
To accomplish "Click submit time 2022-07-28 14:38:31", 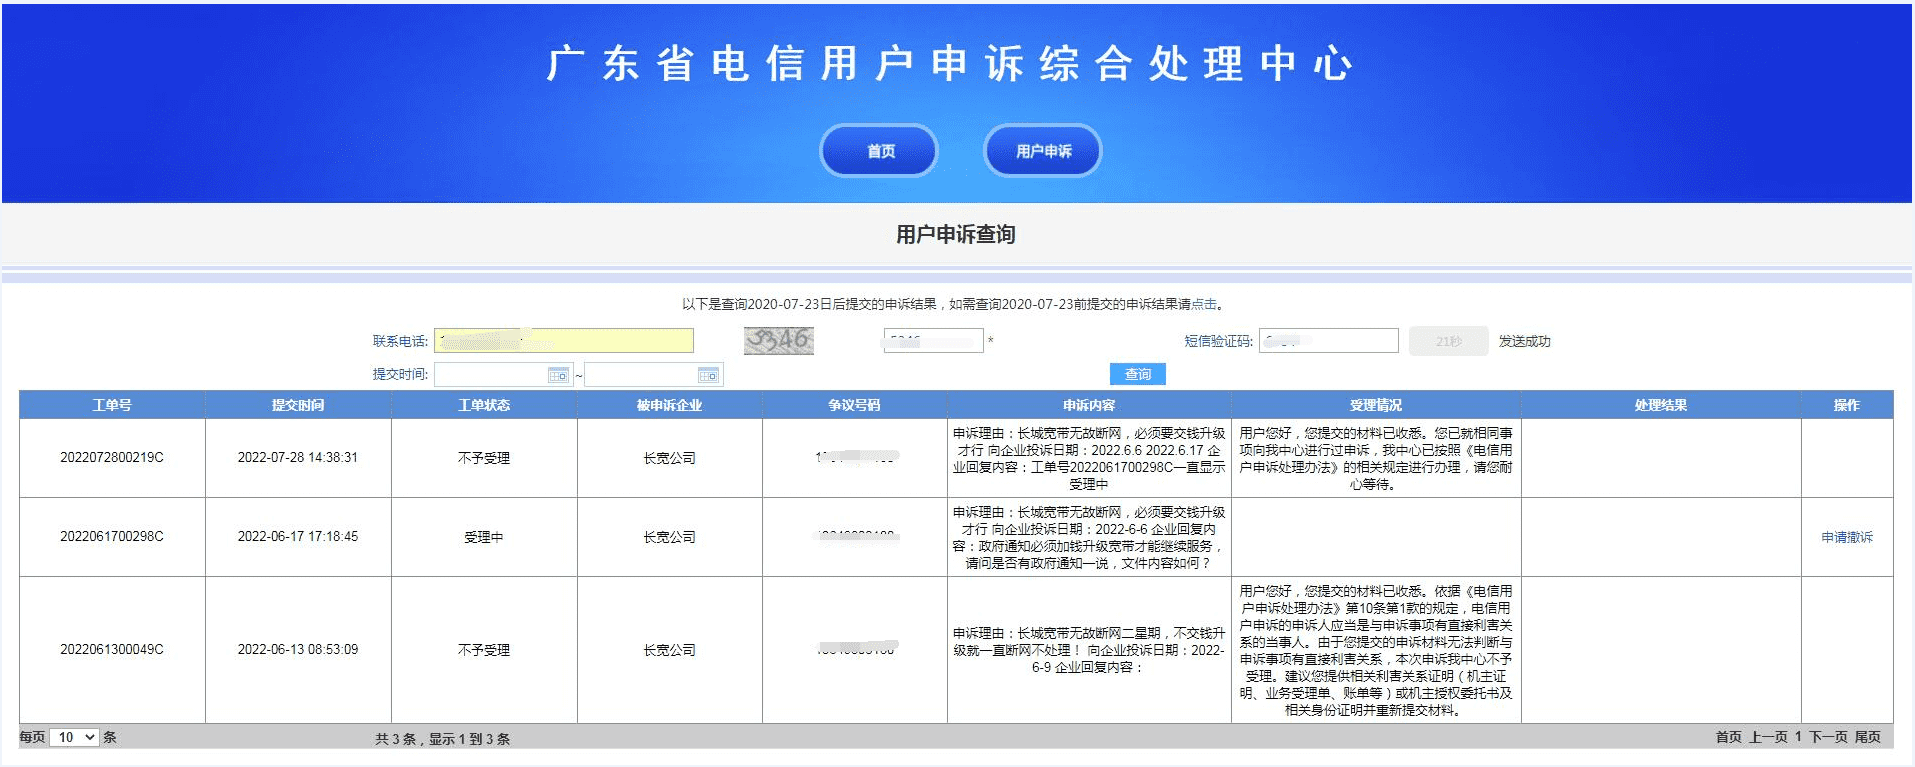I will pos(298,458).
